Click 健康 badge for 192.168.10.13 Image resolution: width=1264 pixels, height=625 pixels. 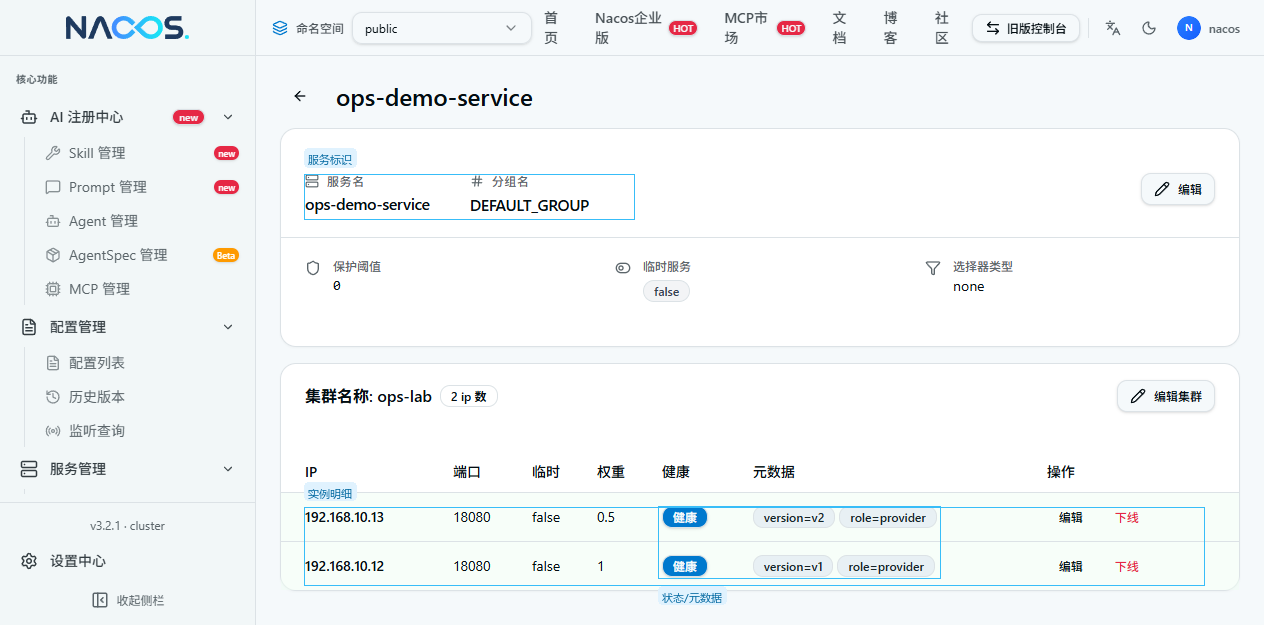(685, 517)
